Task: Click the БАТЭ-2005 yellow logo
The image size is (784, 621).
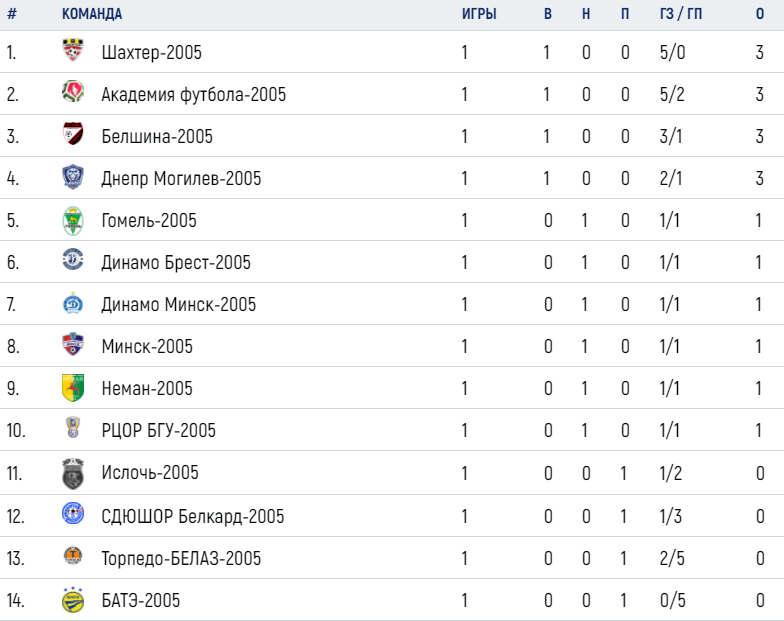Action: [x=73, y=600]
